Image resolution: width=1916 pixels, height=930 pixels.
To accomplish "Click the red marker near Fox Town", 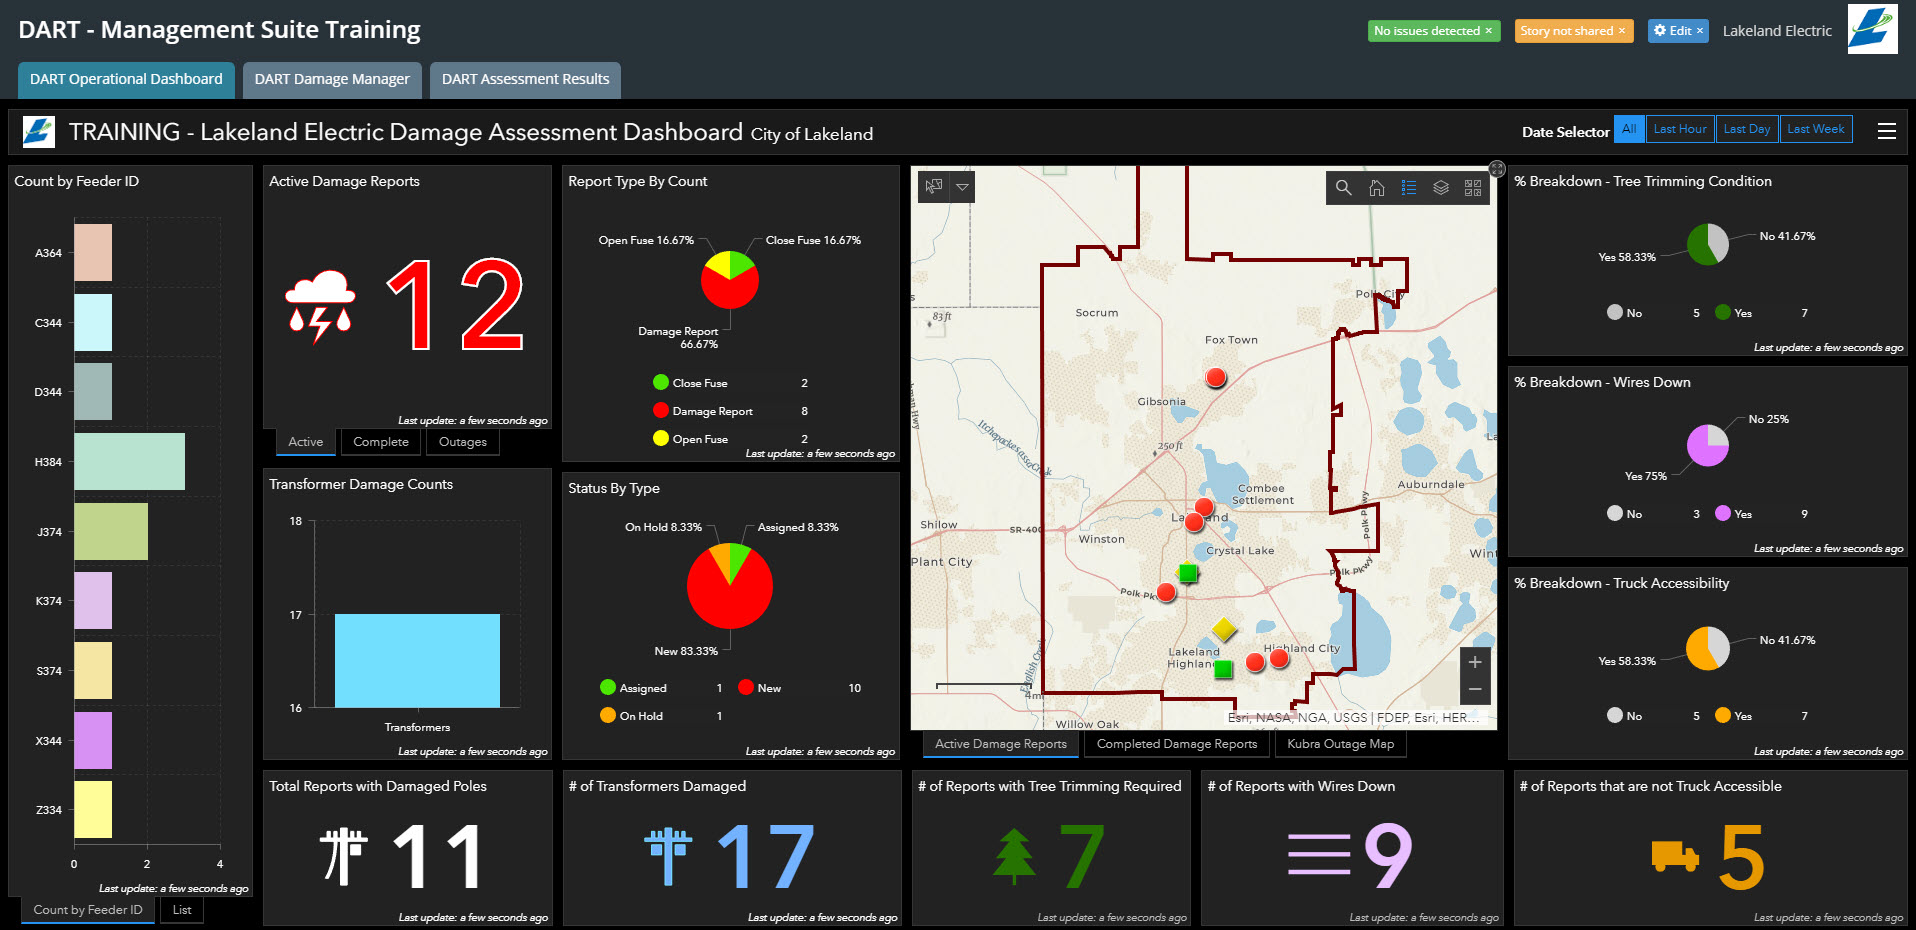I will (1216, 377).
